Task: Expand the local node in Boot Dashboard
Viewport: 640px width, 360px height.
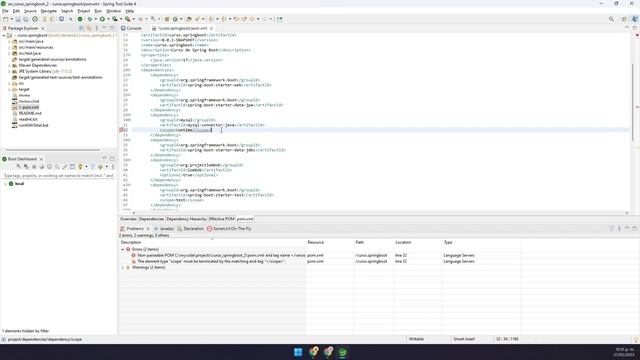Action: [5, 184]
